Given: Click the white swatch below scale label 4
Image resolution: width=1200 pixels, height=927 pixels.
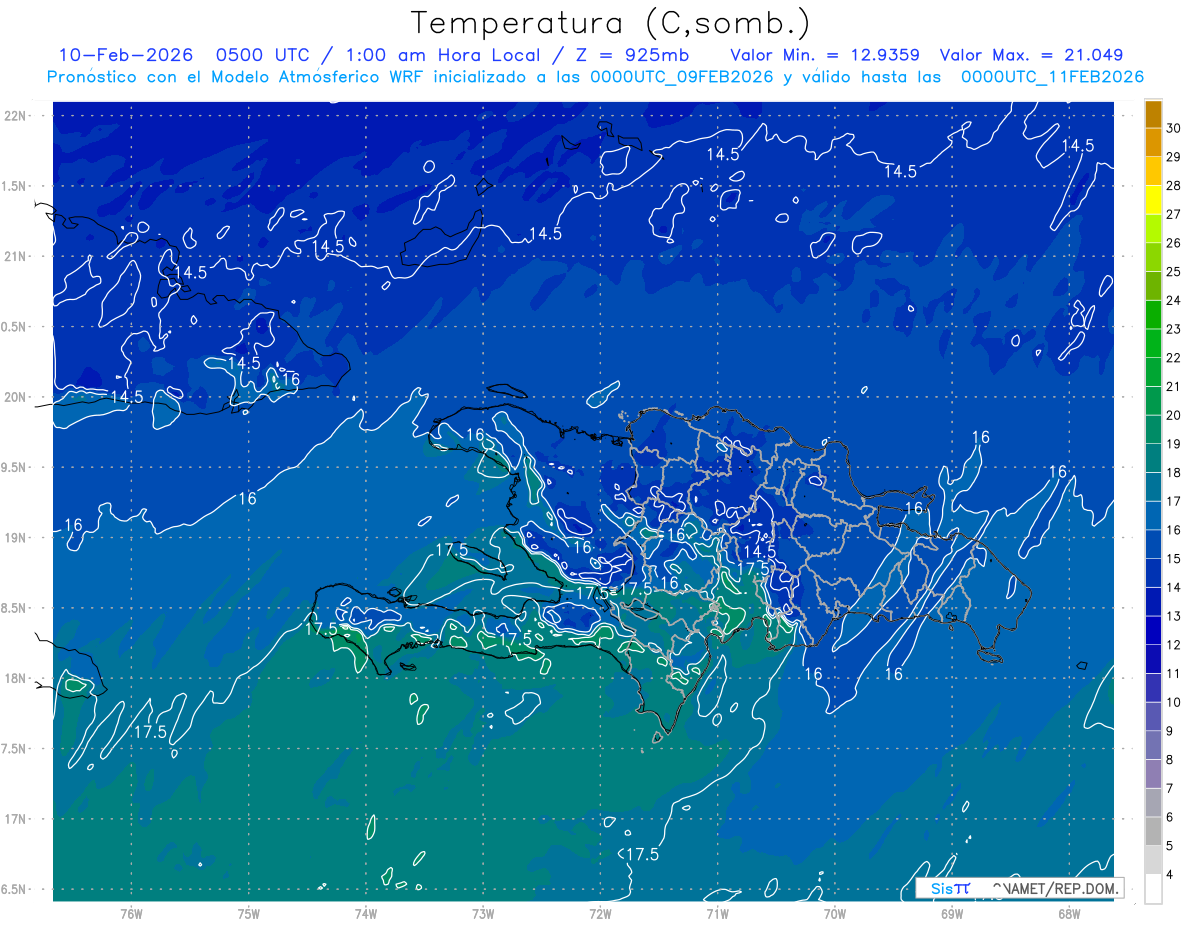Looking at the screenshot, I should tap(1153, 889).
